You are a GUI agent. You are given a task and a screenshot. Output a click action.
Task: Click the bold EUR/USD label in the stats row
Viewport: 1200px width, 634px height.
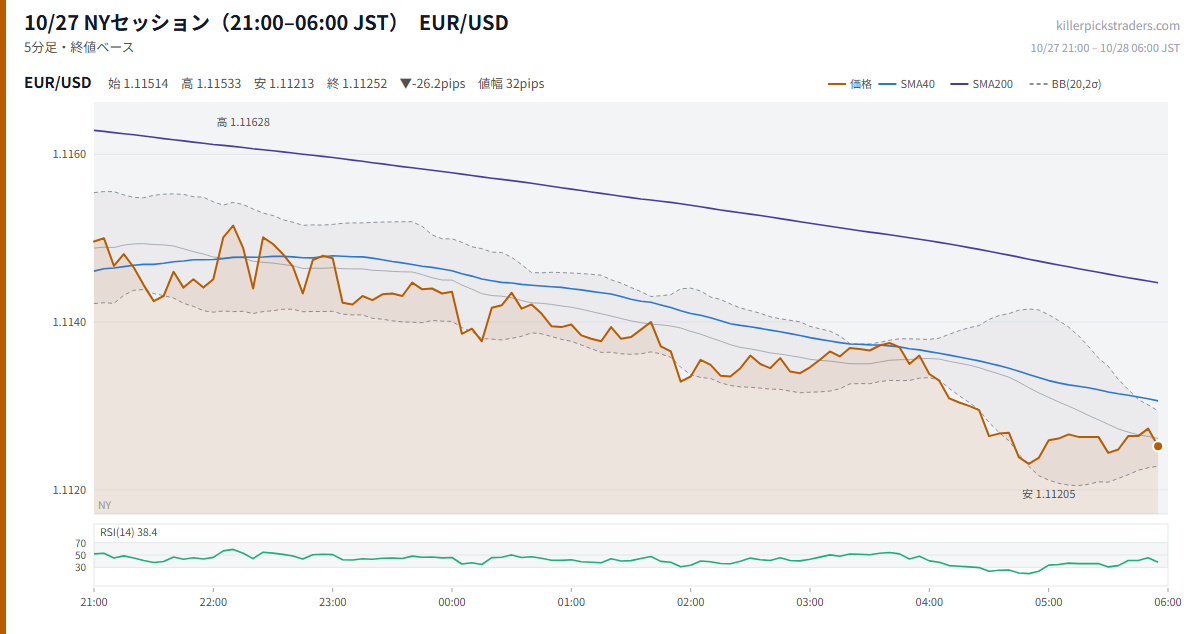58,83
